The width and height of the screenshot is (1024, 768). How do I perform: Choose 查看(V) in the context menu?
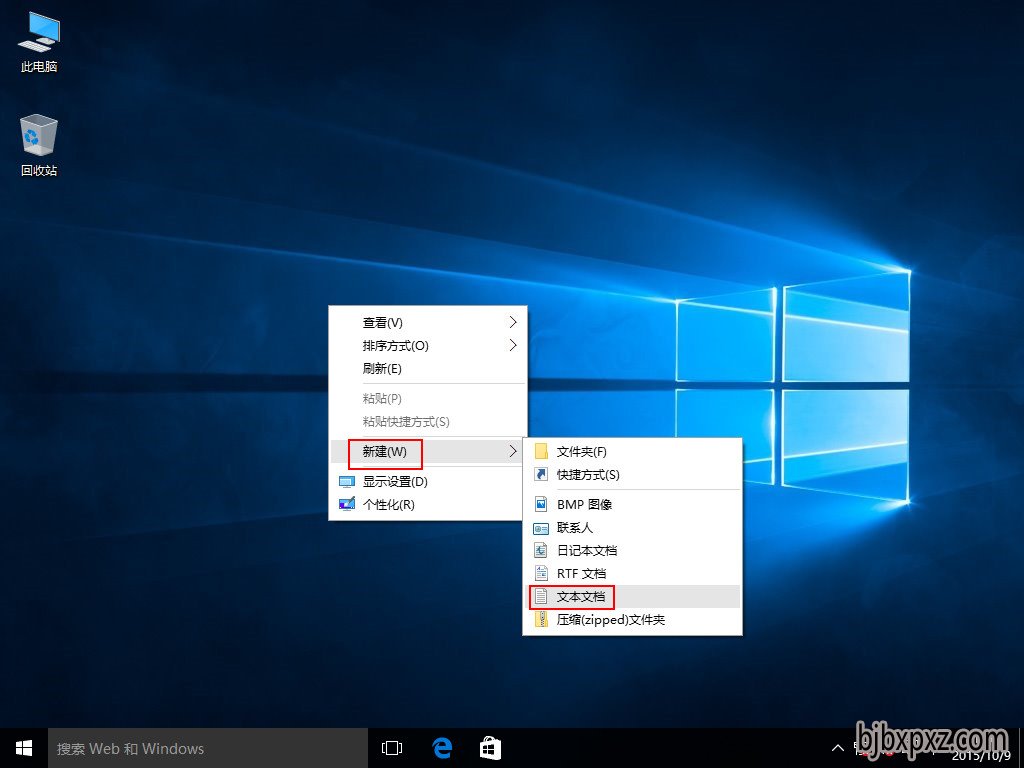click(x=428, y=323)
